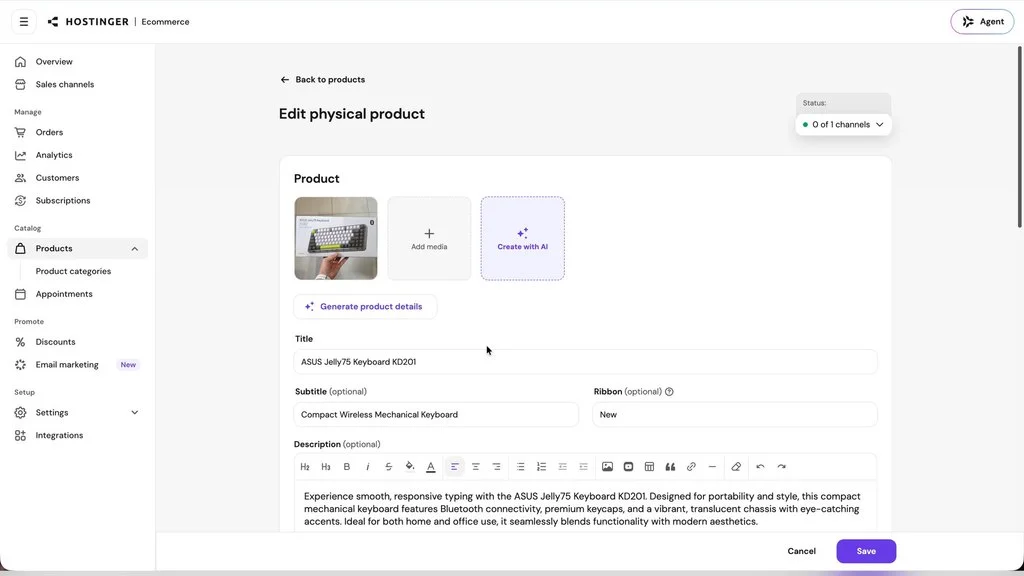Collapse the Products submenu chevron

[135, 249]
